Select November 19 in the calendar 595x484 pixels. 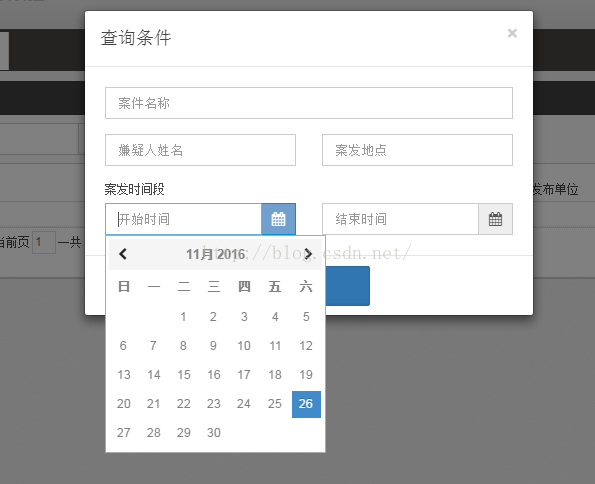pyautogui.click(x=306, y=375)
